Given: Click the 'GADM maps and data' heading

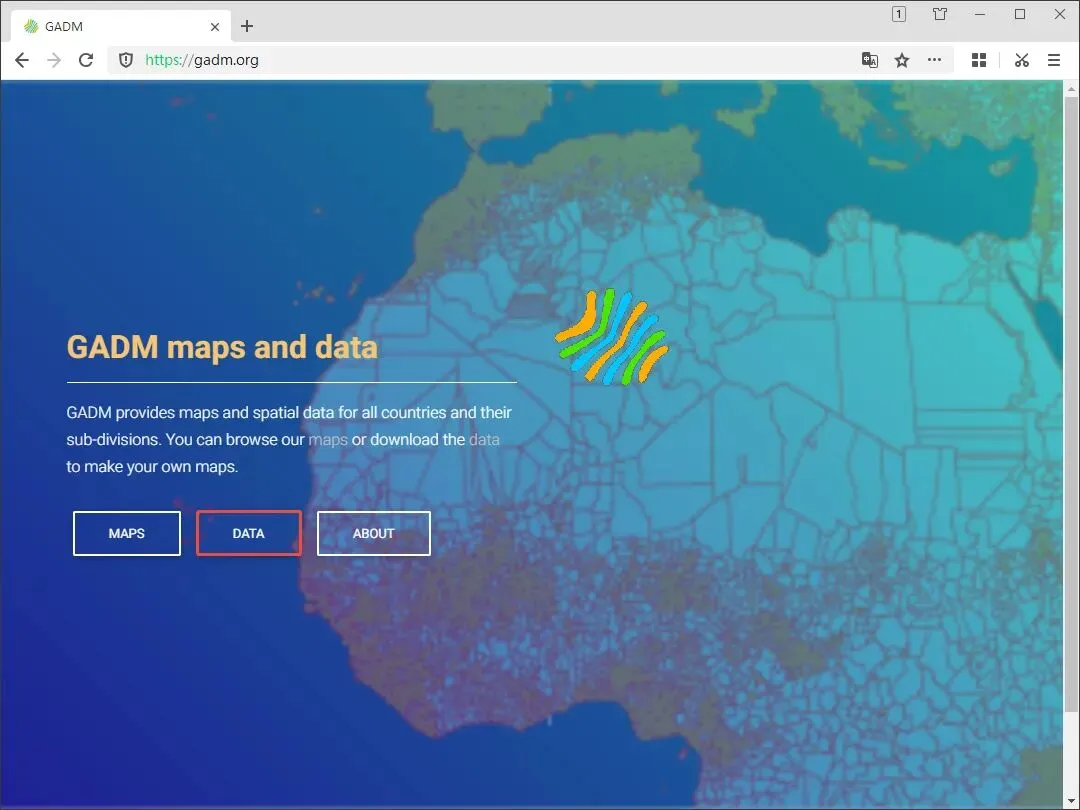Looking at the screenshot, I should click(222, 346).
